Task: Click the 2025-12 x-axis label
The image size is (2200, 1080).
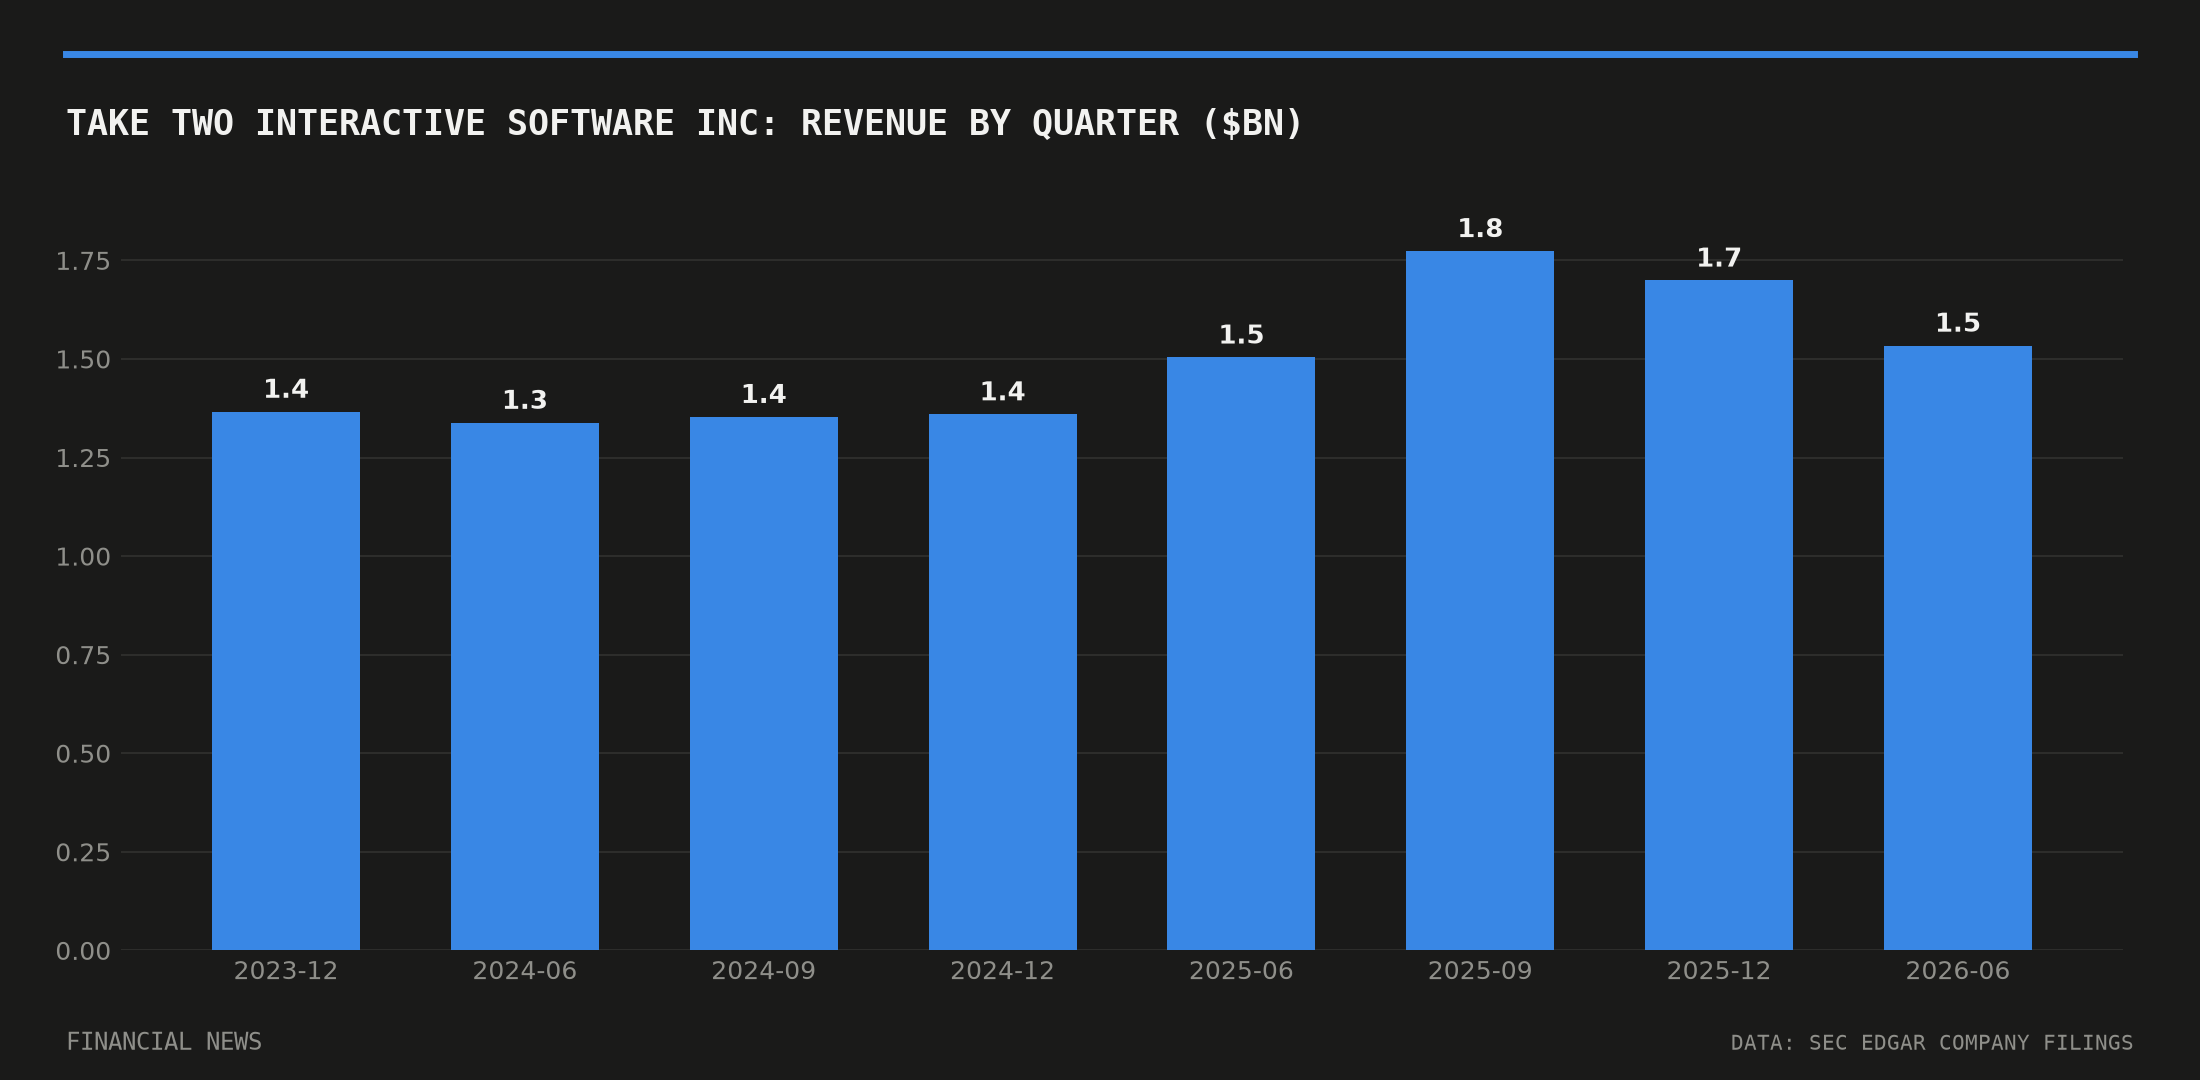Action: coord(1719,971)
